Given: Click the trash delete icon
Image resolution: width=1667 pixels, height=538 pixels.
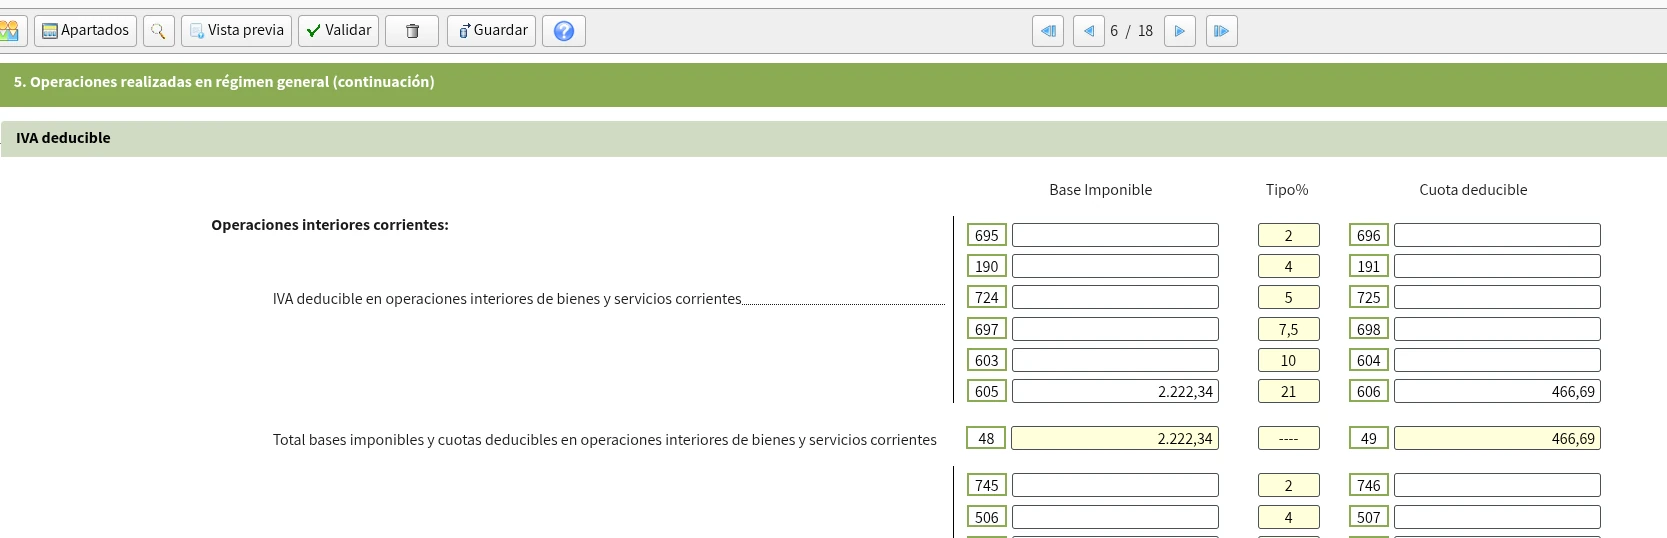Looking at the screenshot, I should 411,31.
